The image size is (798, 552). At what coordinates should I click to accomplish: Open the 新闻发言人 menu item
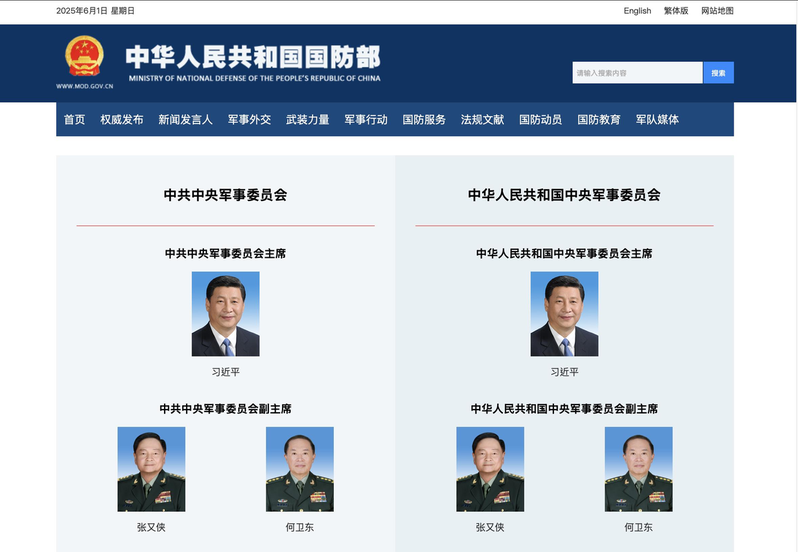point(185,120)
